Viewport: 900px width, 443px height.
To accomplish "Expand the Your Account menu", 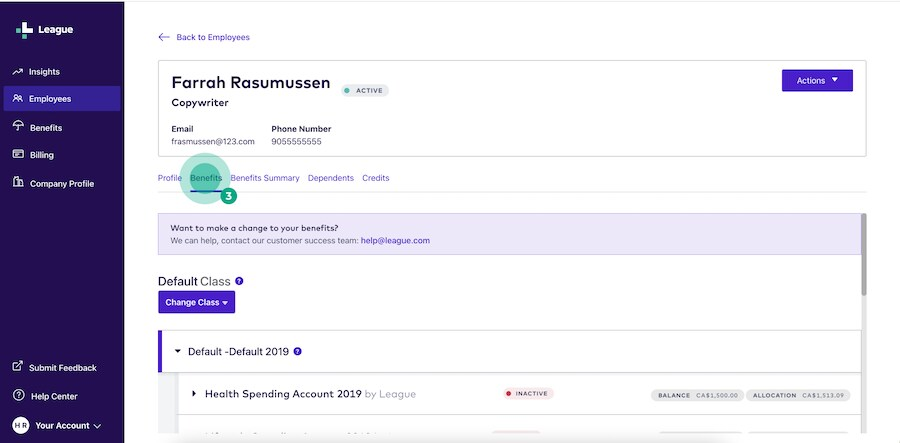I will (x=68, y=426).
